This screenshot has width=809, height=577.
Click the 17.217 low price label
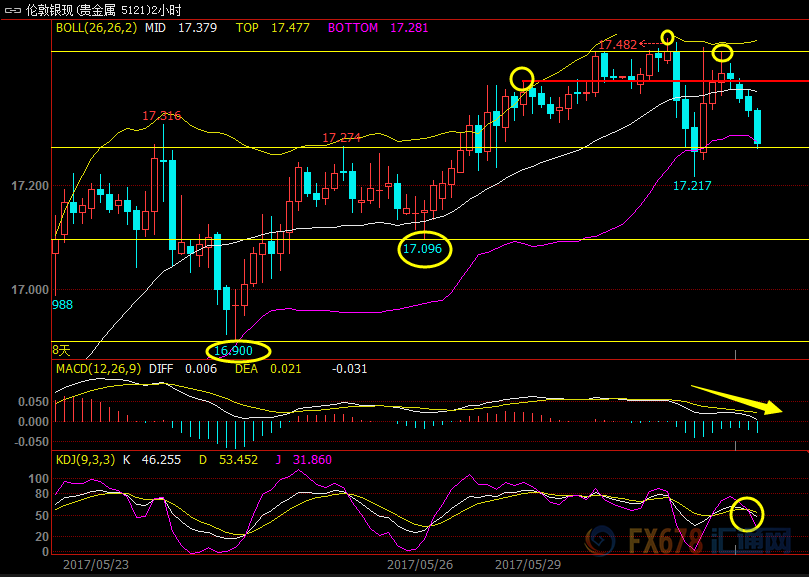coord(692,186)
